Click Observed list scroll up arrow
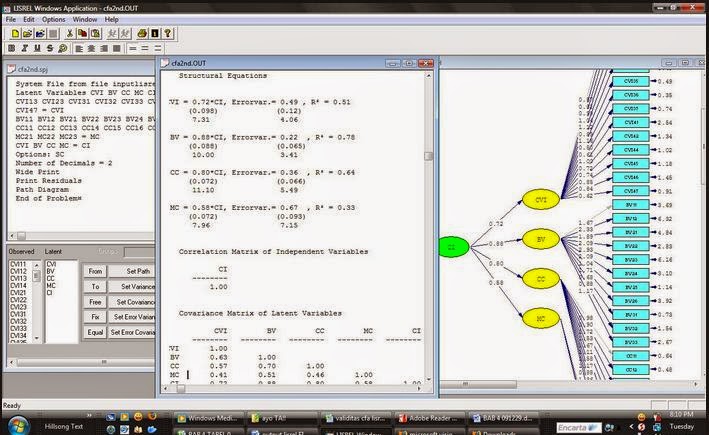The image size is (709, 435). pos(37,265)
